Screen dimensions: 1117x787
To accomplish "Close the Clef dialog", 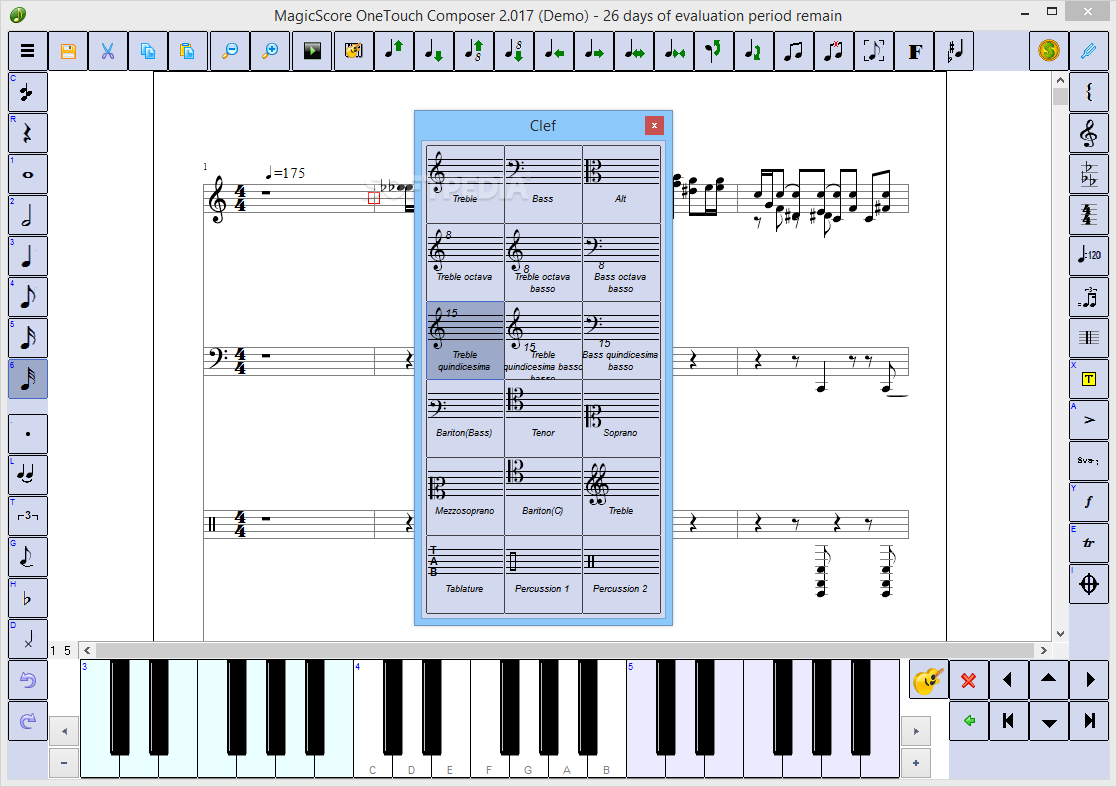I will click(x=654, y=125).
